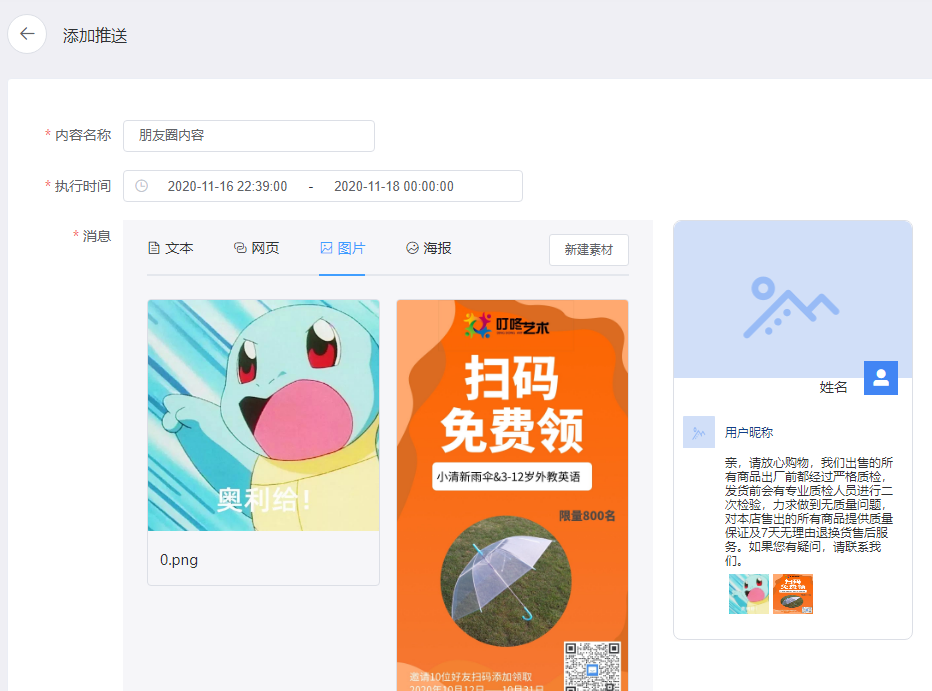932x691 pixels.
Task: Click the blue user avatar icon
Action: [x=881, y=378]
